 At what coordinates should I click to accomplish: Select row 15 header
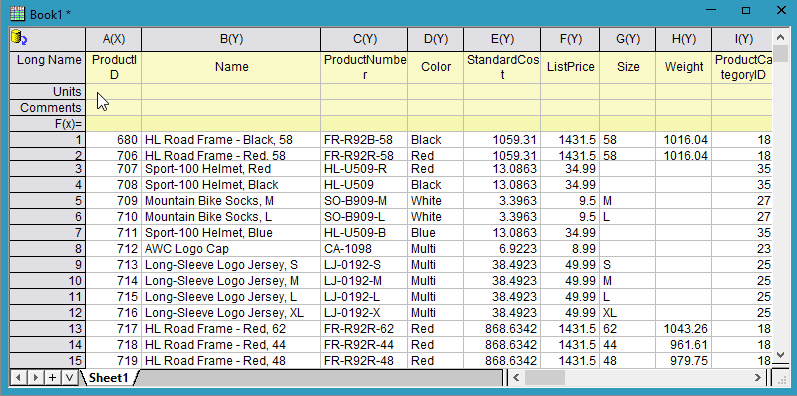pyautogui.click(x=48, y=361)
